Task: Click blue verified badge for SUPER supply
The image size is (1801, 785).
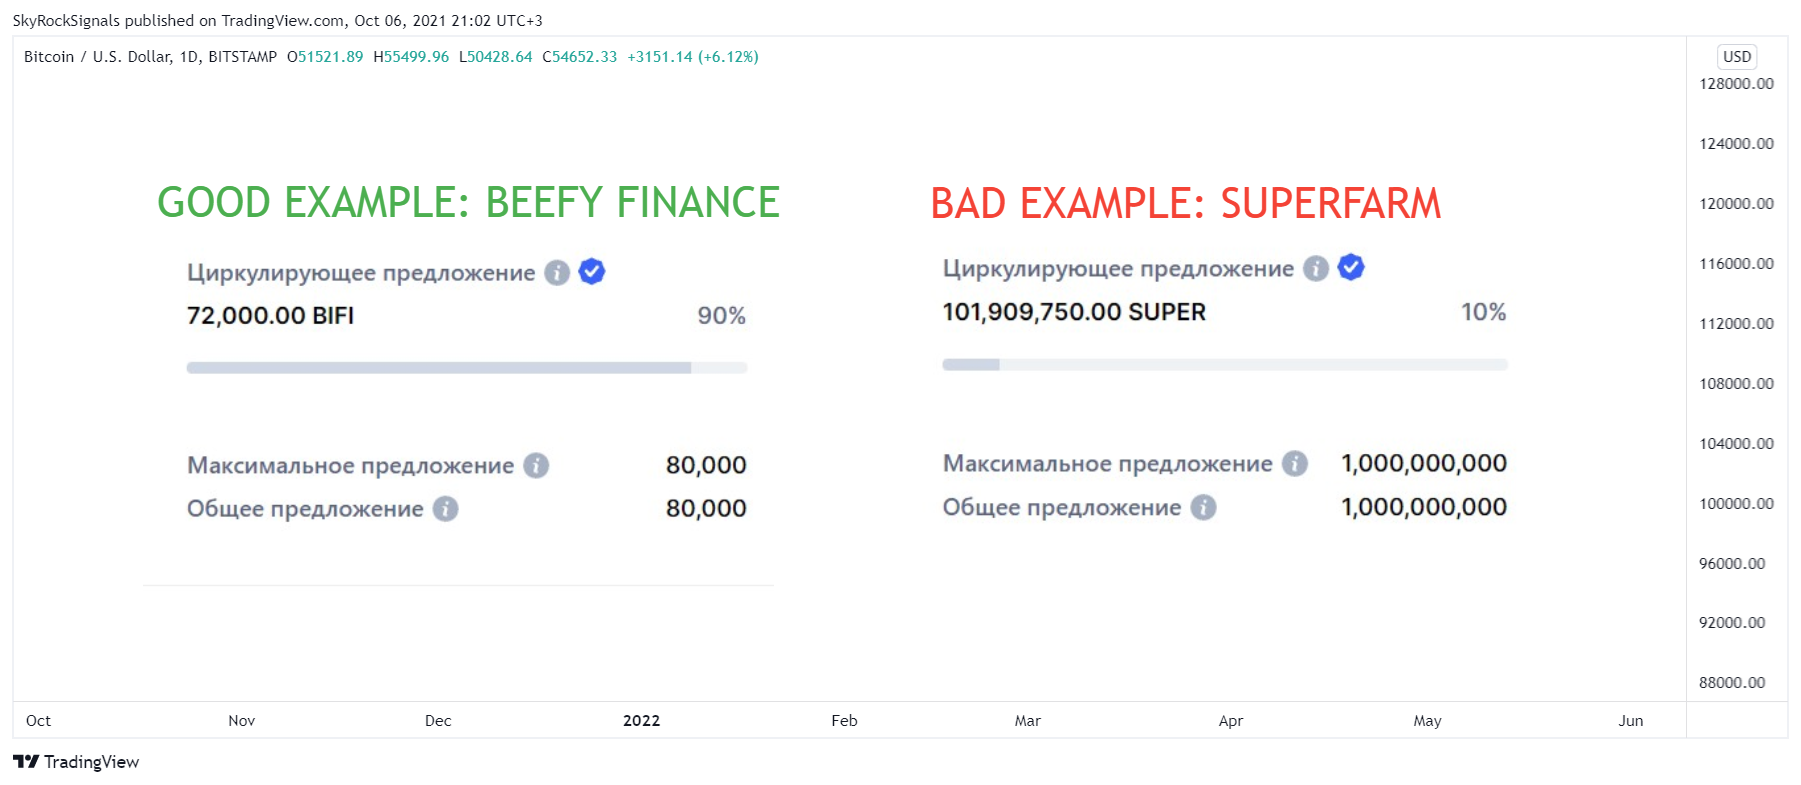Action: coord(1351,267)
